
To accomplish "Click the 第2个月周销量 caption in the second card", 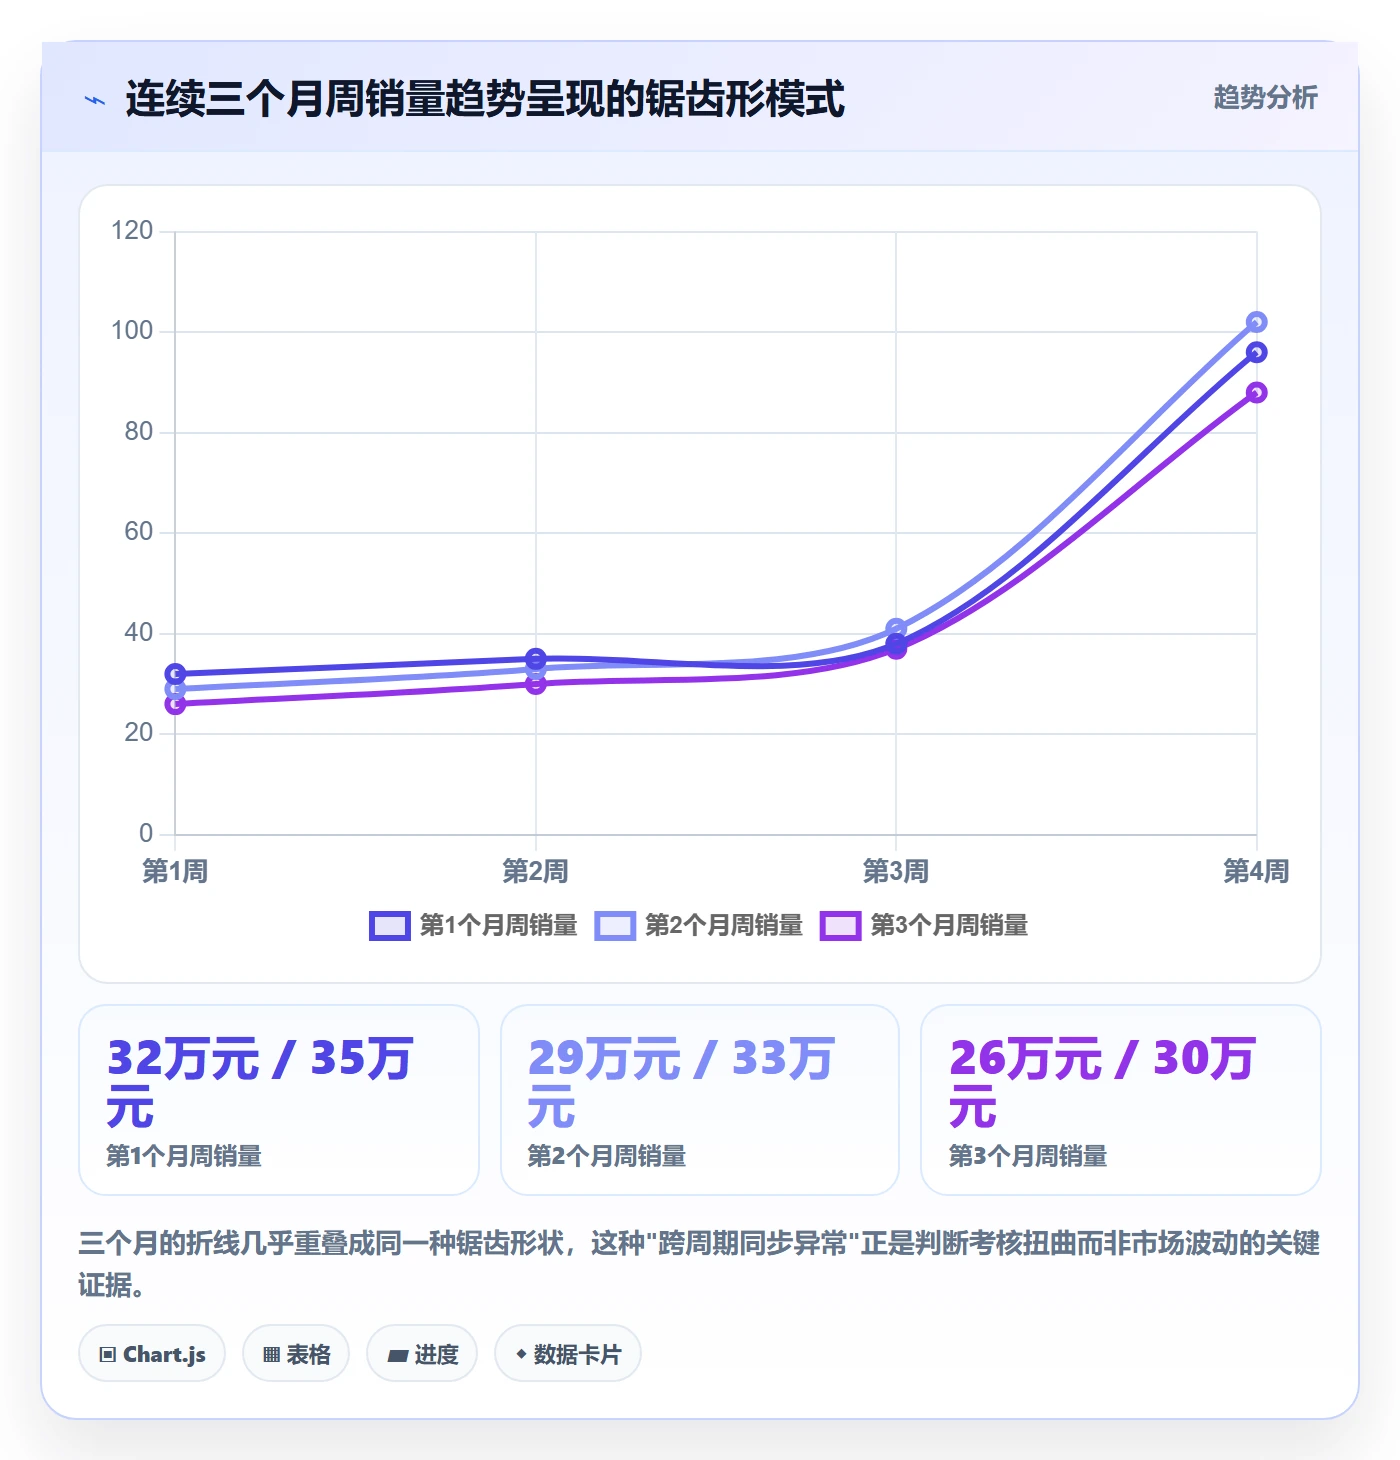I will (607, 1156).
